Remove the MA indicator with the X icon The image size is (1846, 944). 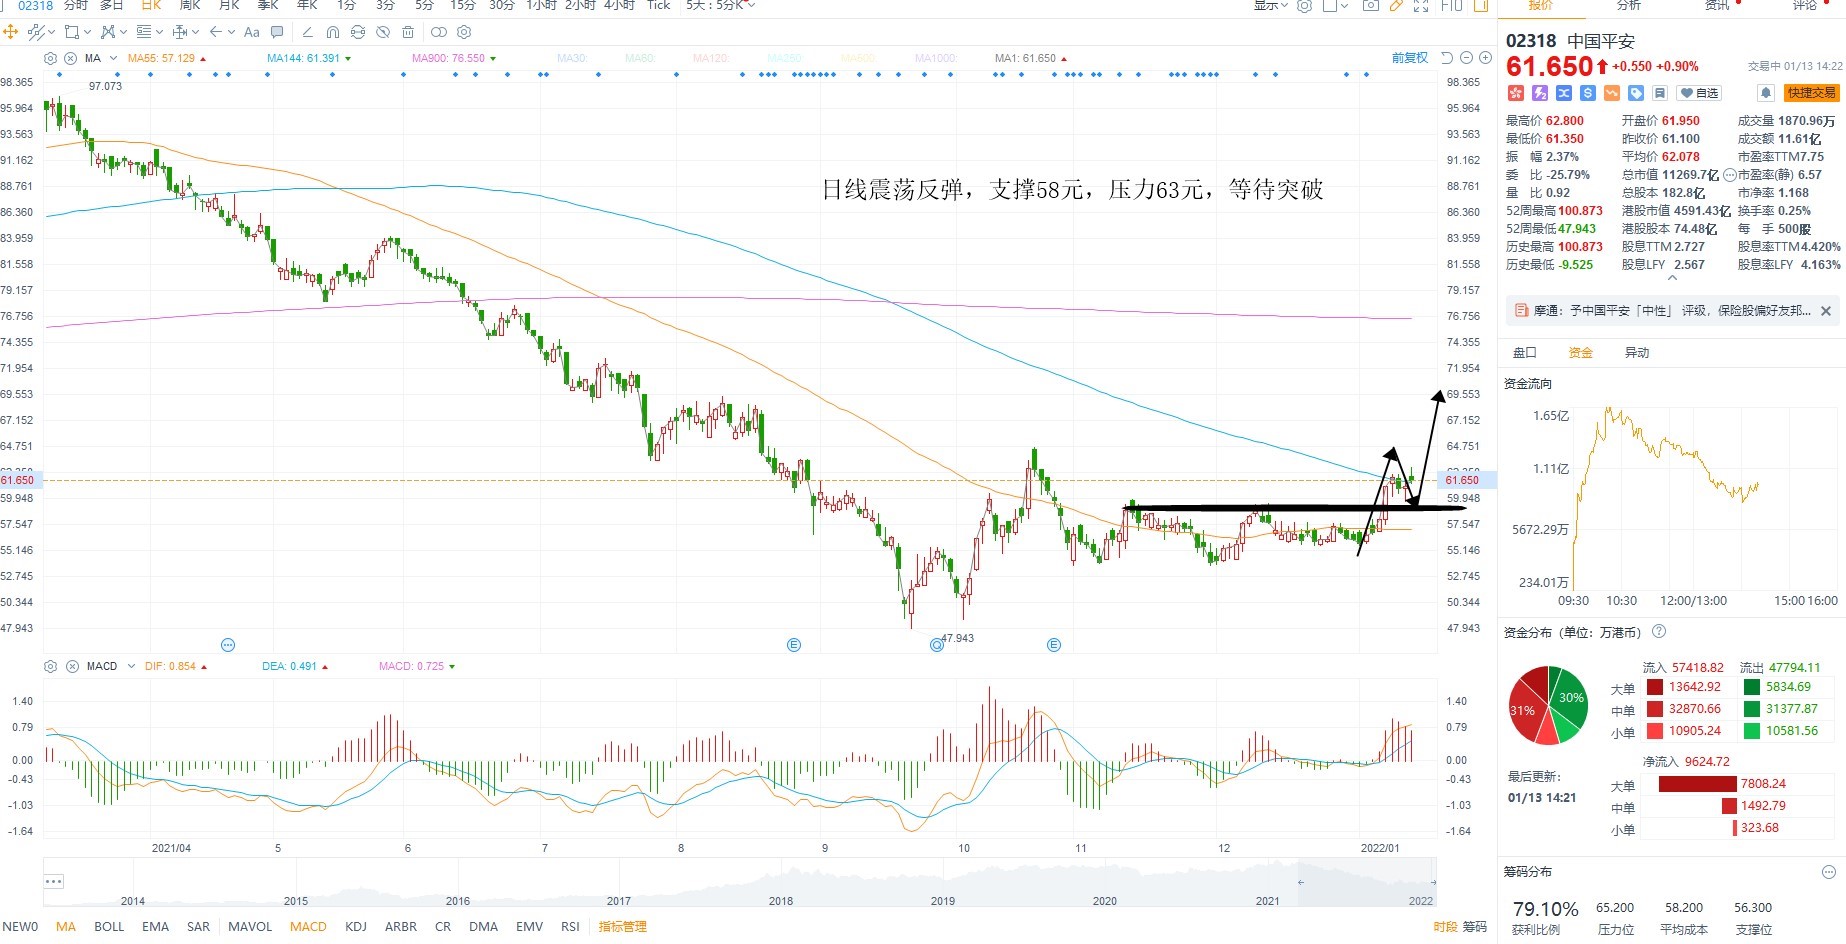(70, 58)
